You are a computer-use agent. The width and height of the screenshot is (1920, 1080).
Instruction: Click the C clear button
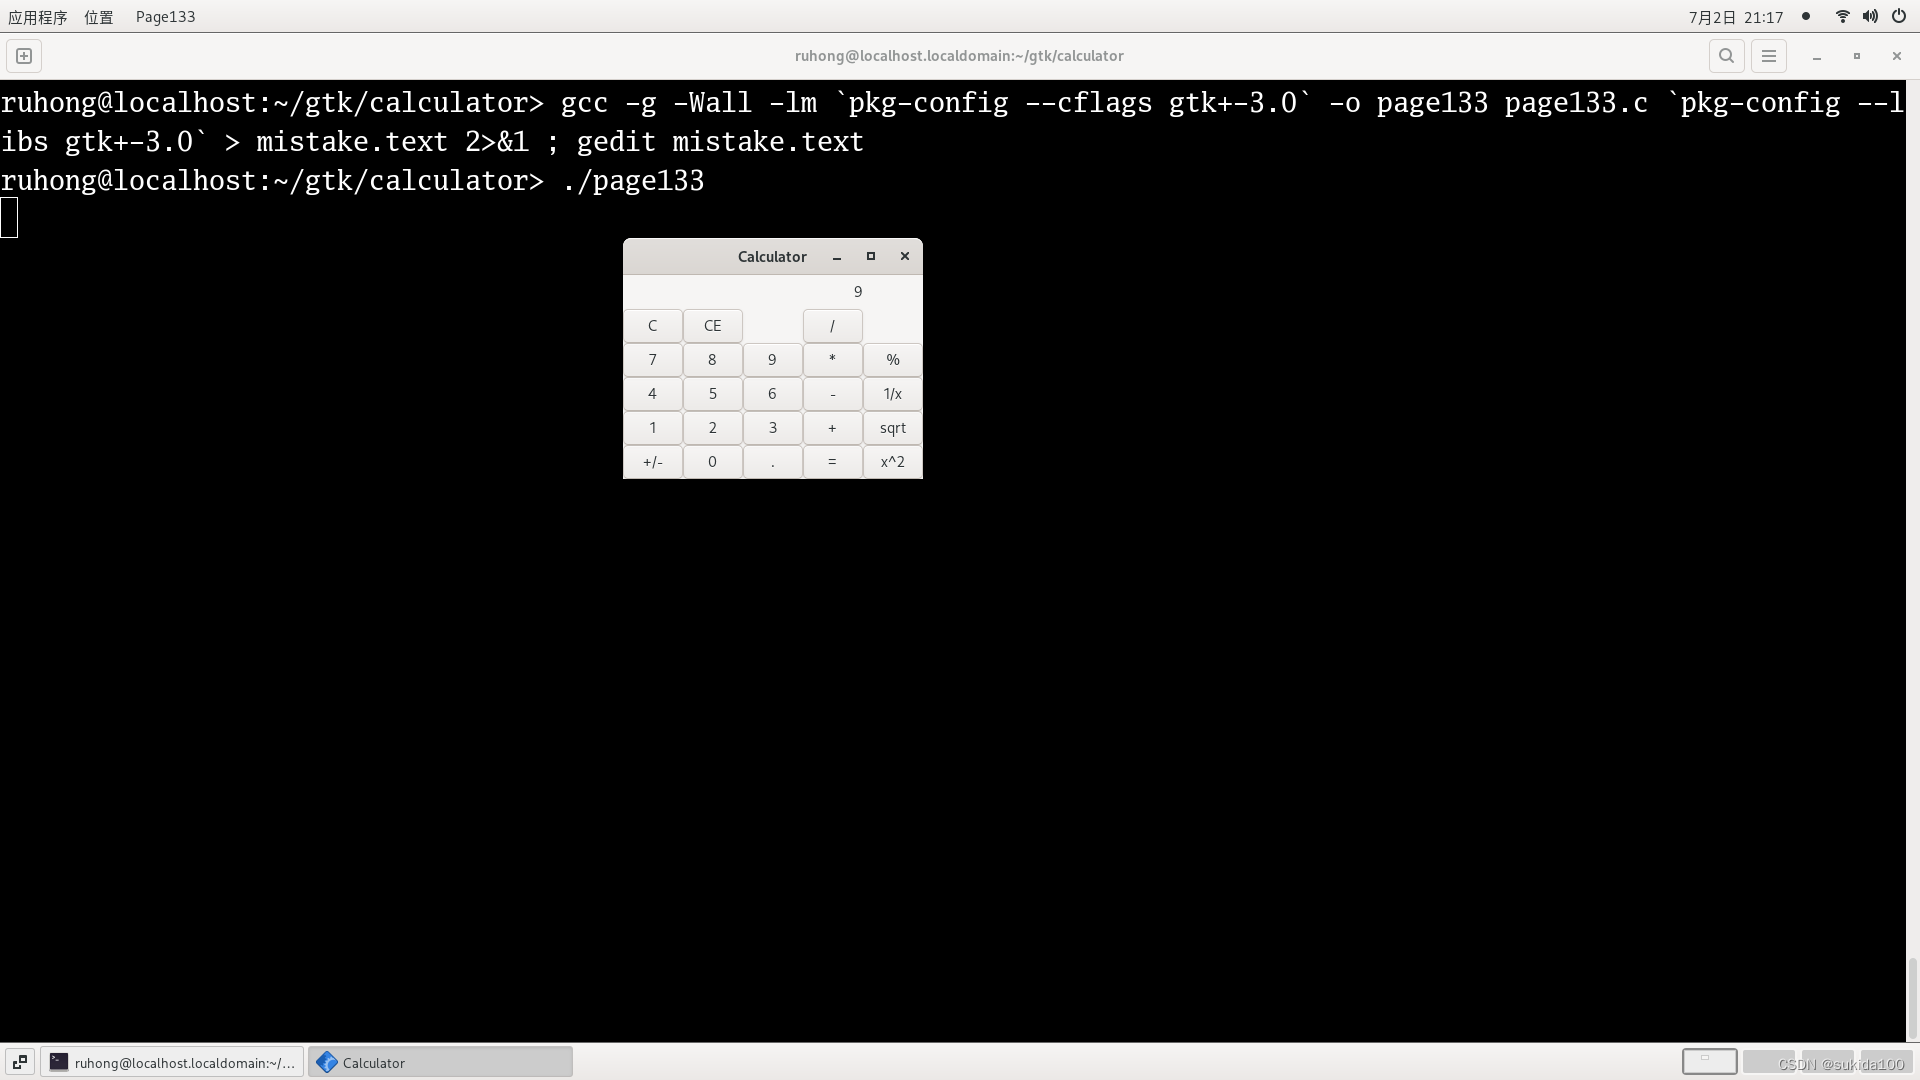tap(653, 326)
